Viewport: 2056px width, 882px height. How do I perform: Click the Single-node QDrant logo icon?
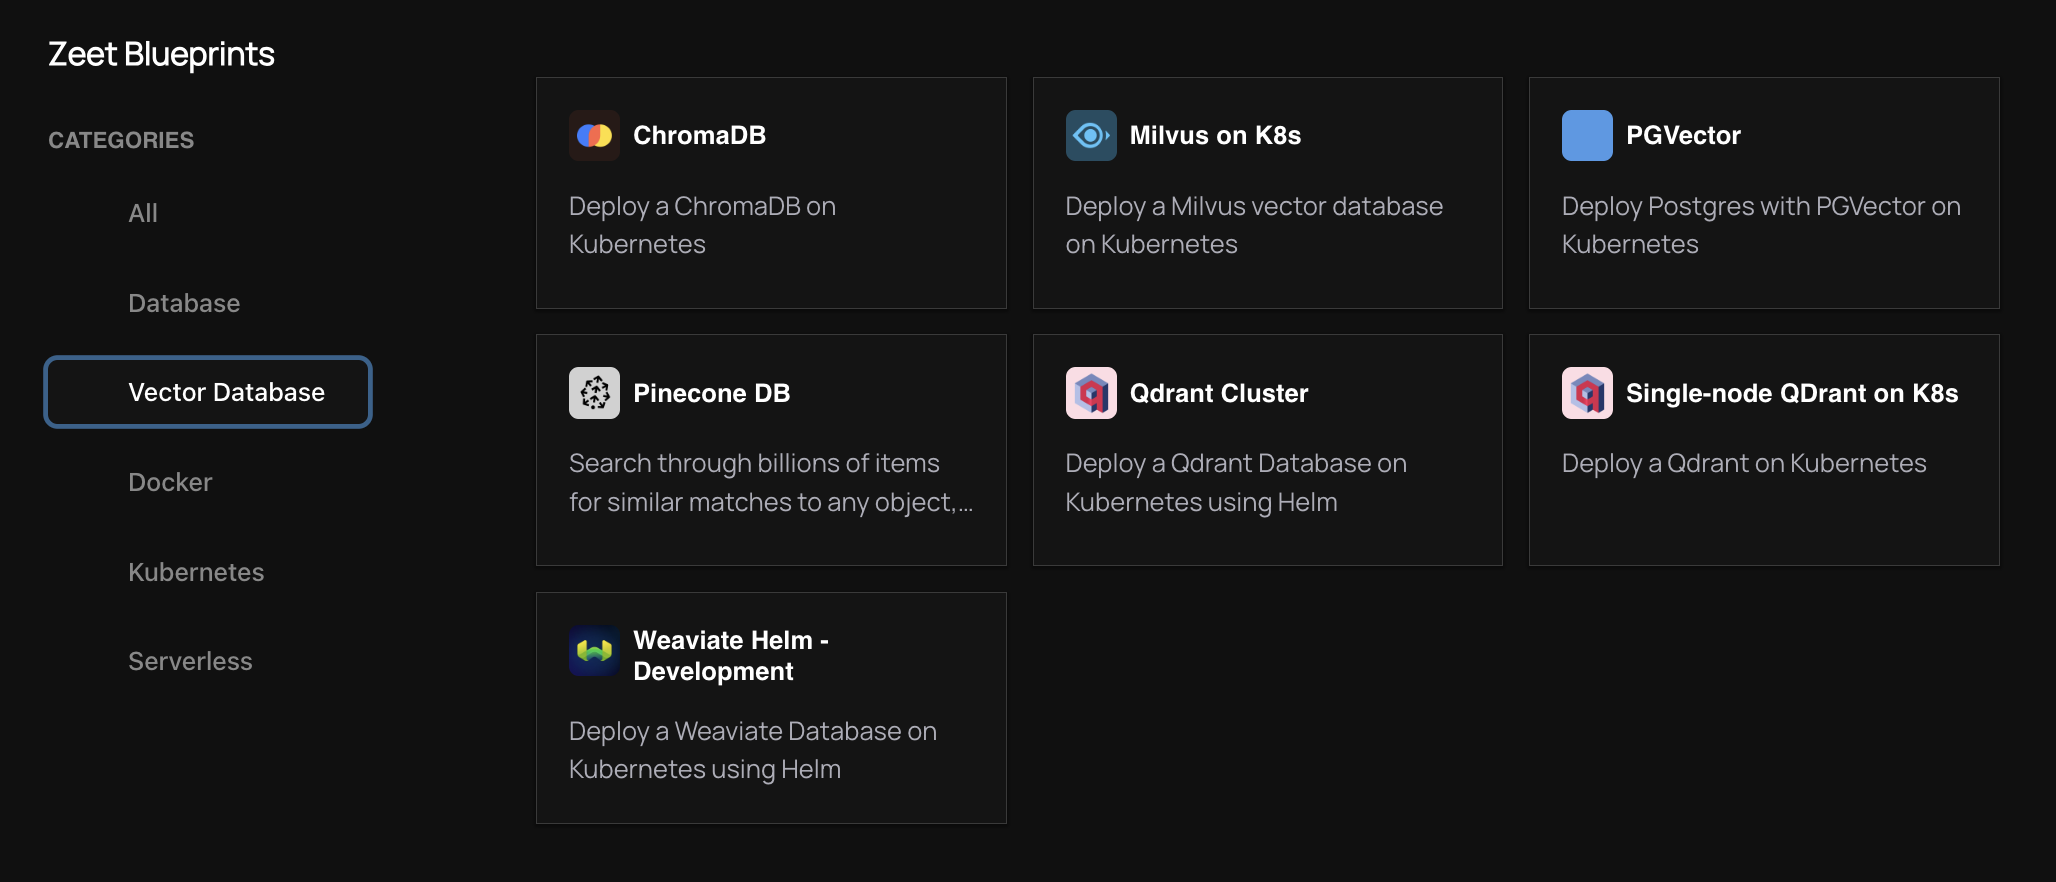point(1587,393)
